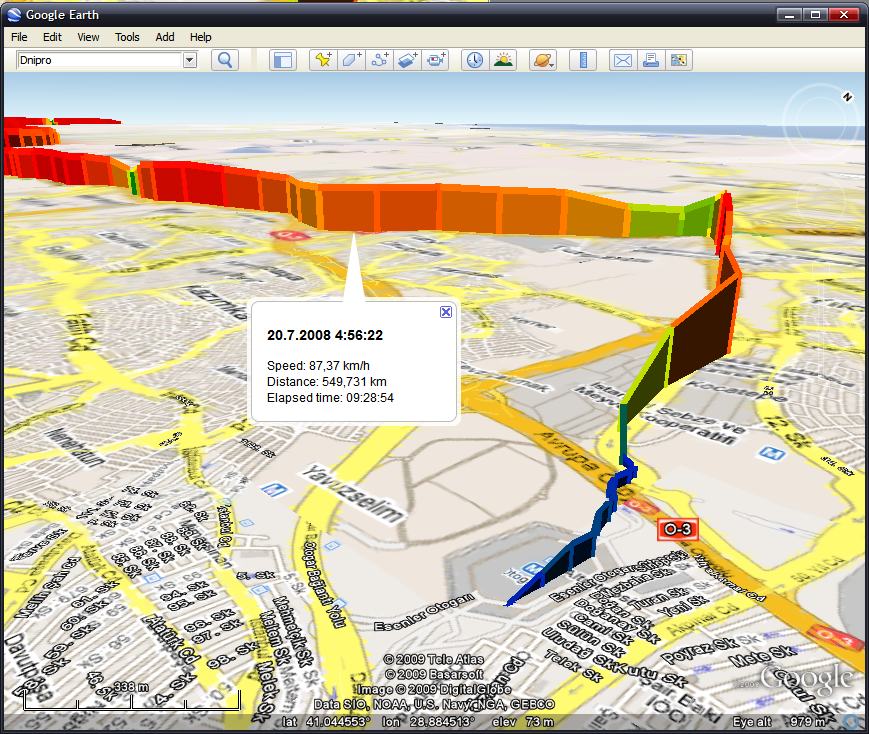
Task: Show historical imagery clock icon
Action: (475, 60)
